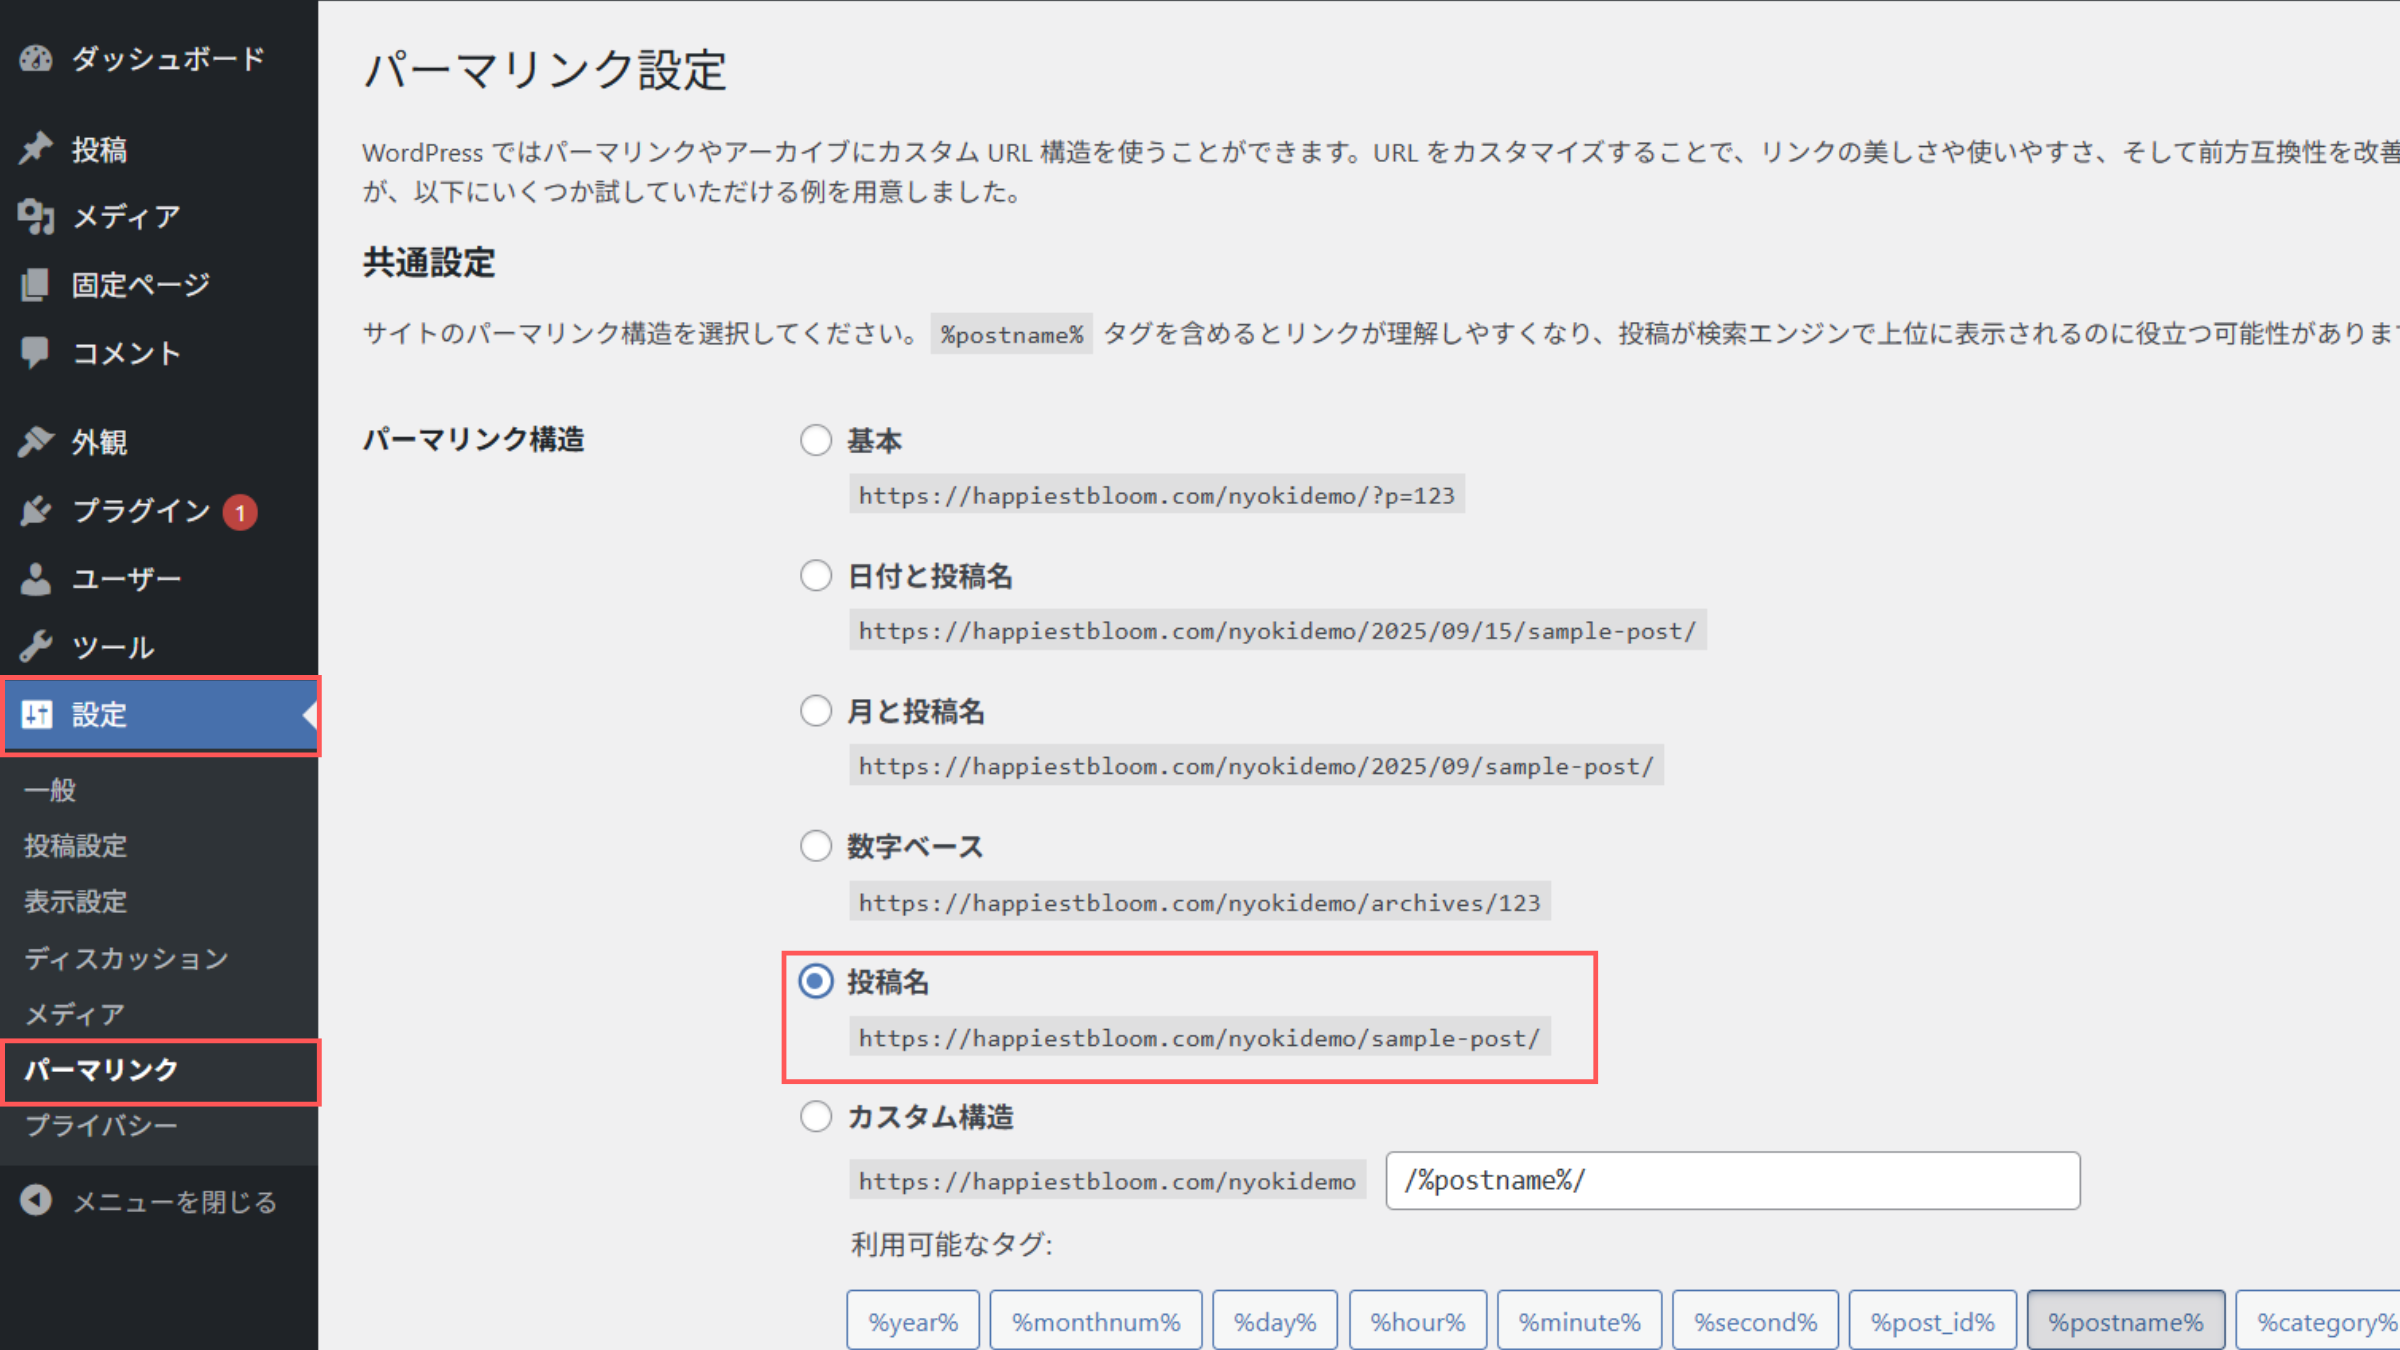Click the Dashboard gauge icon
Image resolution: width=2400 pixels, height=1350 pixels.
click(36, 59)
